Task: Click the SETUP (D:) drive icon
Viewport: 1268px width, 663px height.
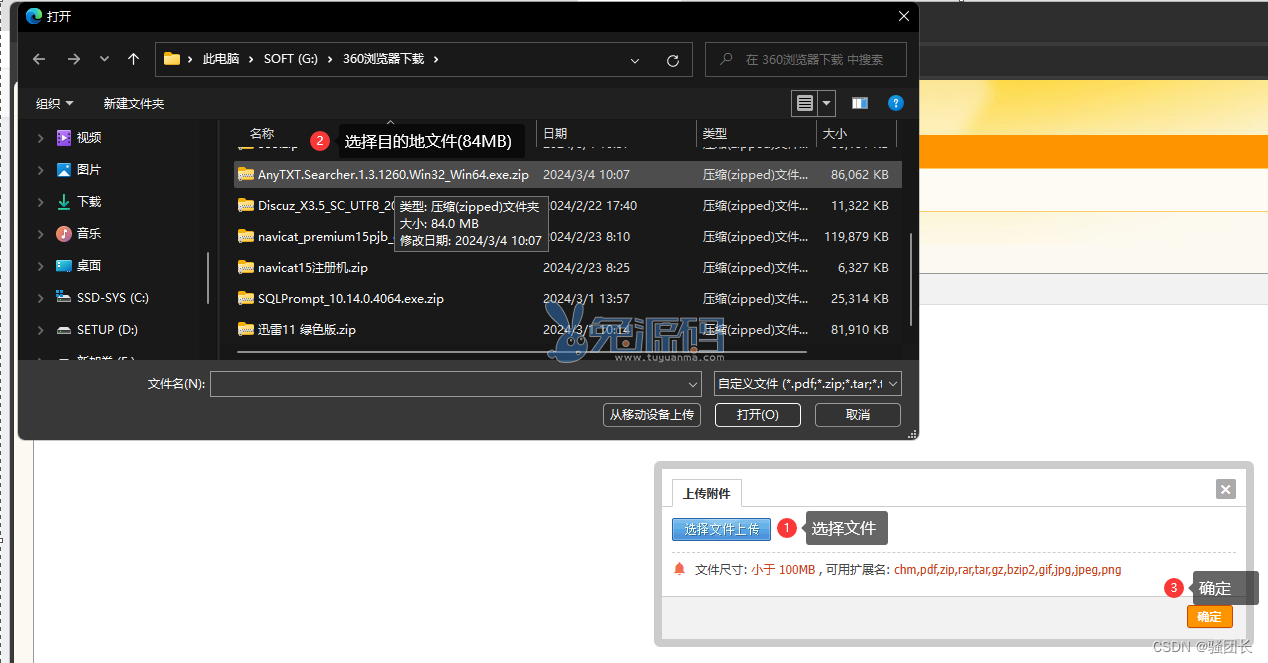Action: point(64,329)
